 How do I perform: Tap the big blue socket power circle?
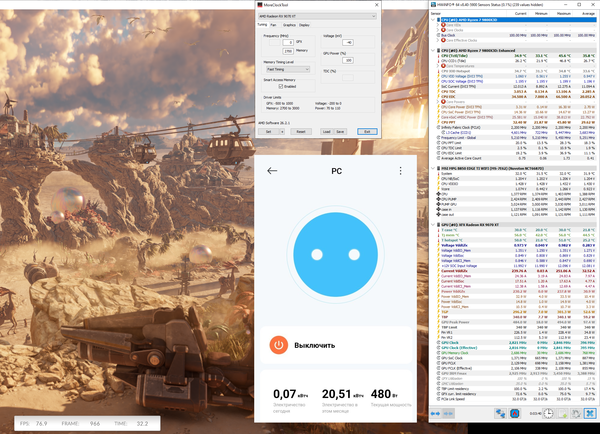tap(336, 255)
